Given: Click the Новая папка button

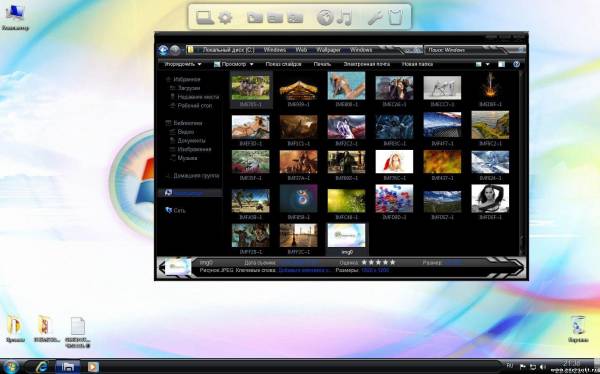Looking at the screenshot, I should [x=417, y=64].
